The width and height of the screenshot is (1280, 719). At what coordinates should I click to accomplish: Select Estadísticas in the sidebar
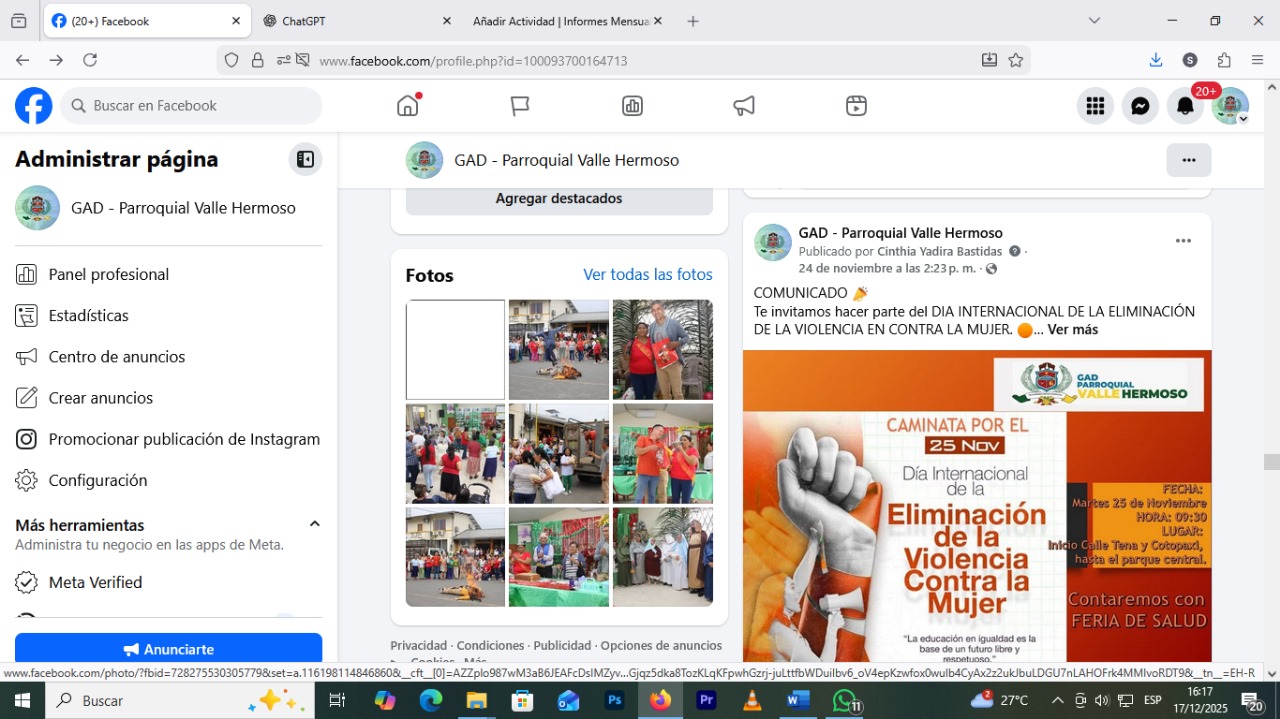point(88,316)
